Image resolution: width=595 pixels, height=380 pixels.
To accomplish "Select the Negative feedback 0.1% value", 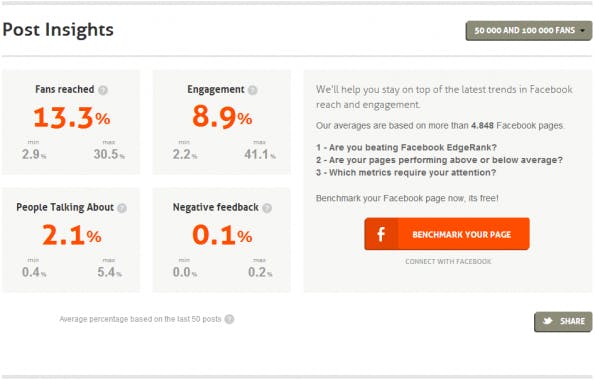I will tap(222, 235).
